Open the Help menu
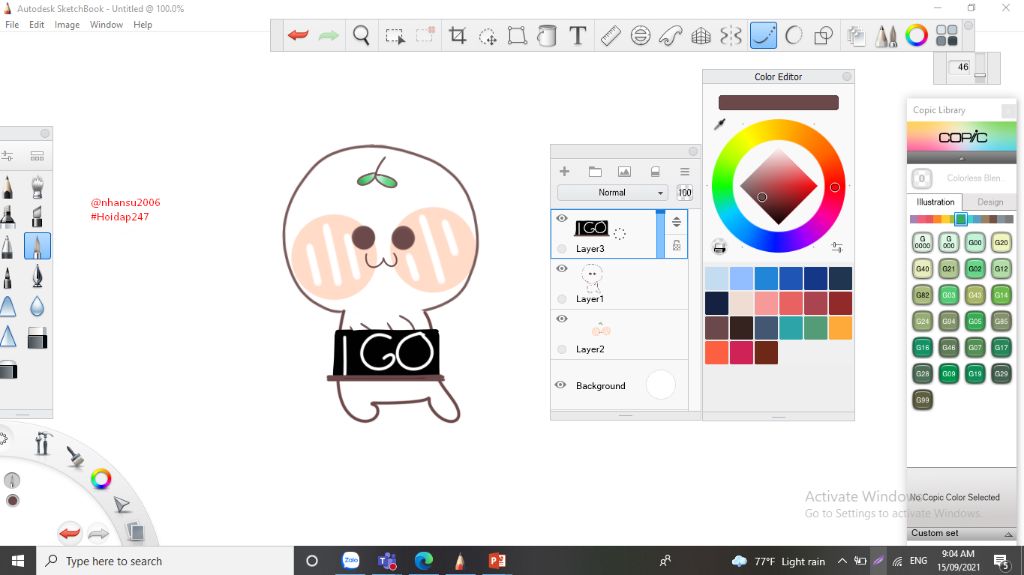 tap(142, 25)
